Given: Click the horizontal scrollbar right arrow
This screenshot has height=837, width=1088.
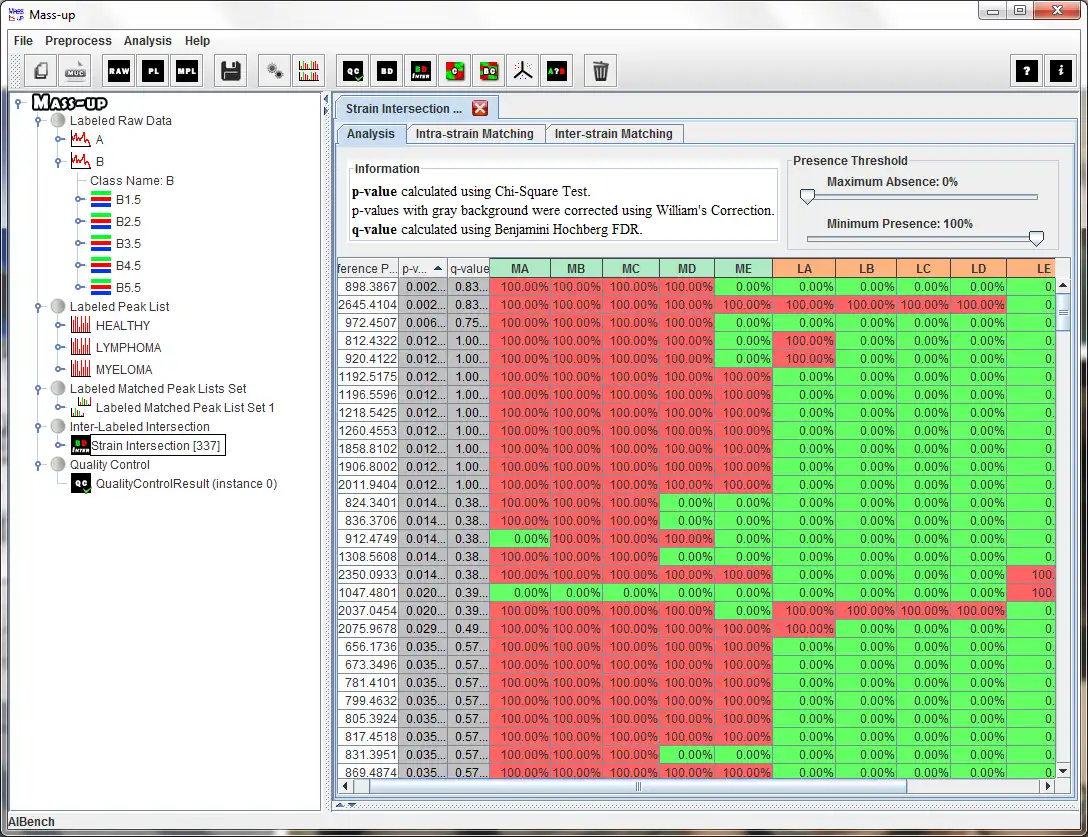Looking at the screenshot, I should [1048, 786].
